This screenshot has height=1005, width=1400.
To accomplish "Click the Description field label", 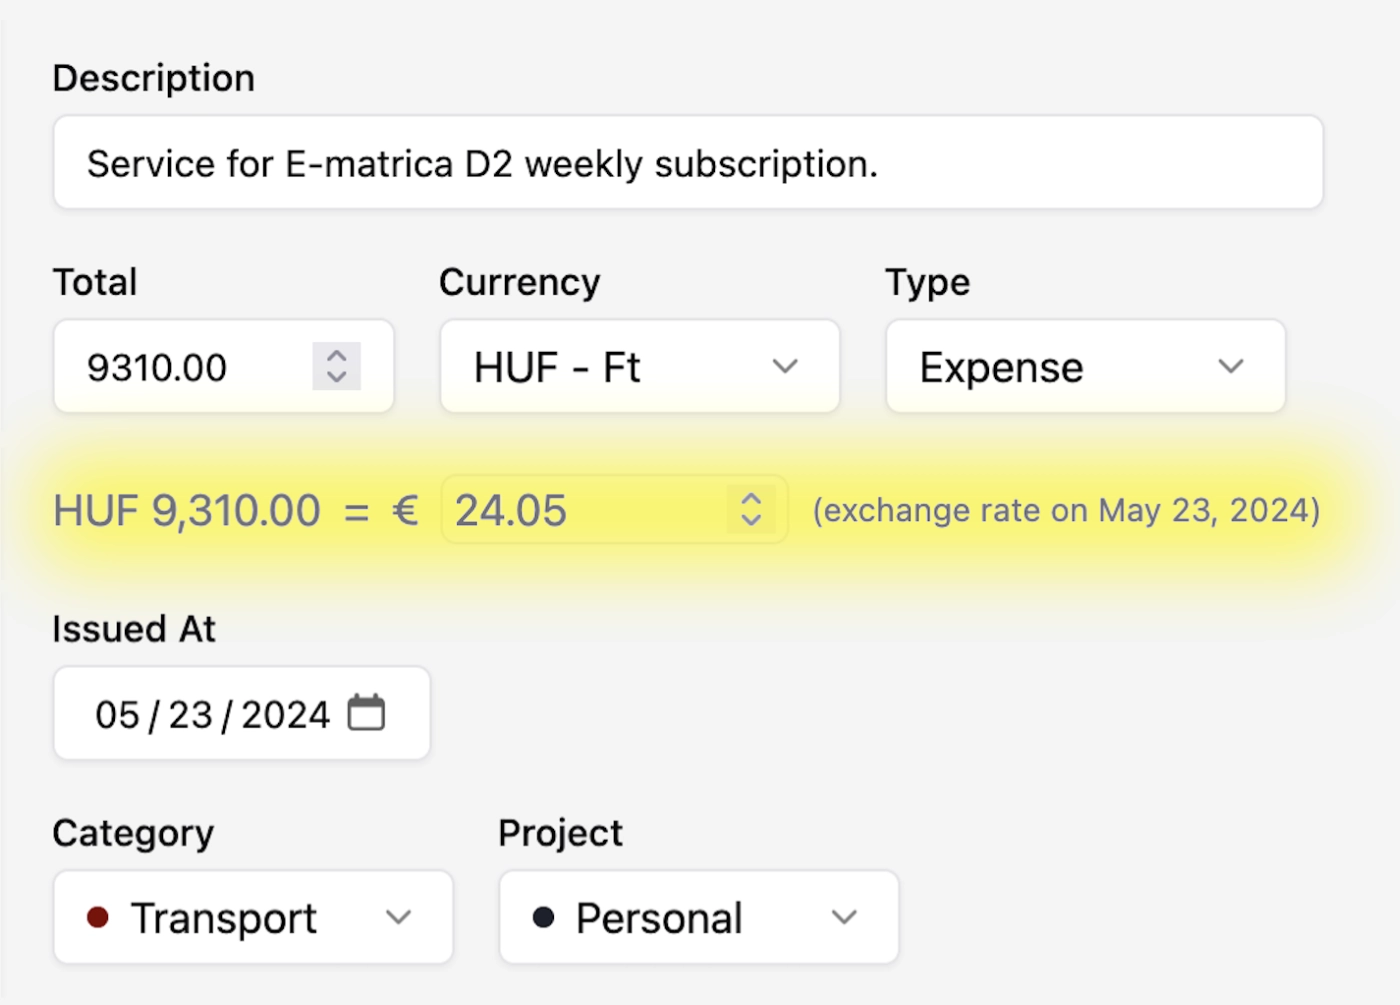I will pyautogui.click(x=154, y=78).
